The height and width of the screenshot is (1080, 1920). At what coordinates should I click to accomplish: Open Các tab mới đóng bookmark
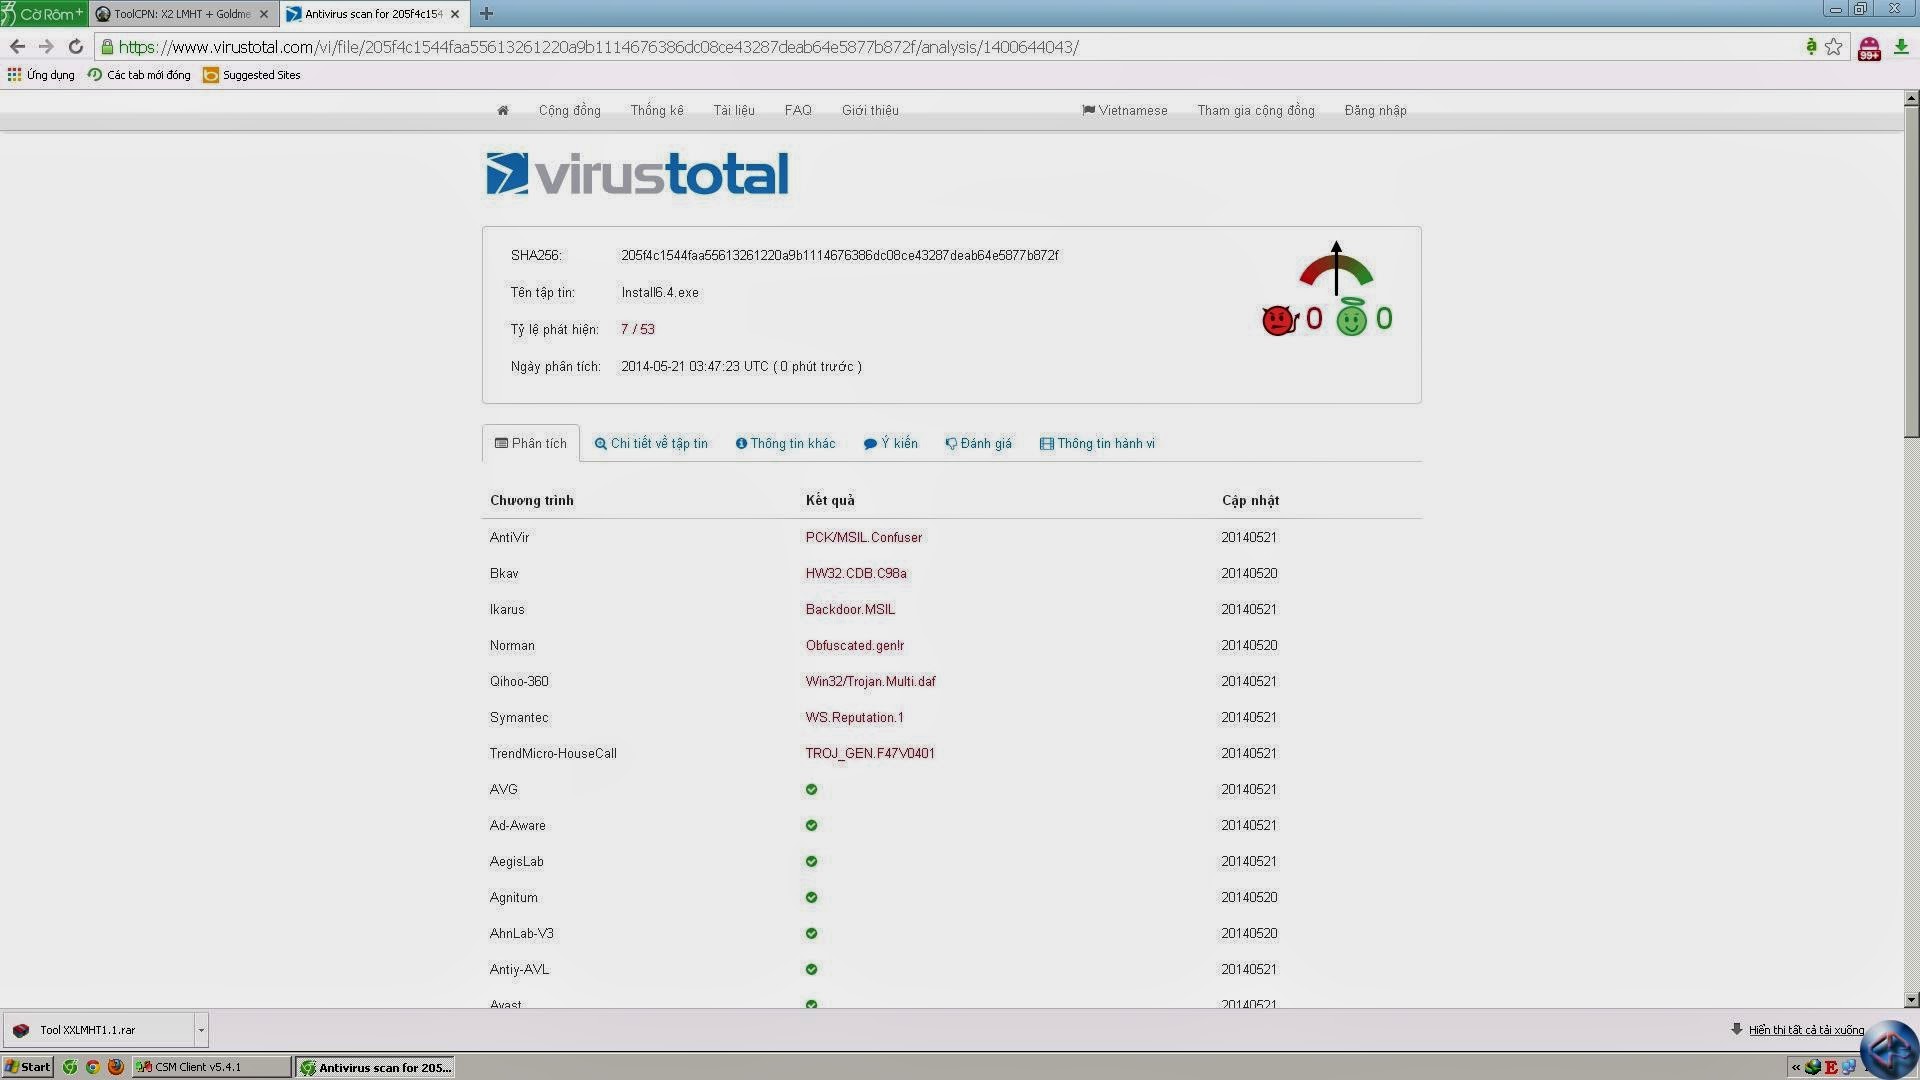pyautogui.click(x=139, y=75)
